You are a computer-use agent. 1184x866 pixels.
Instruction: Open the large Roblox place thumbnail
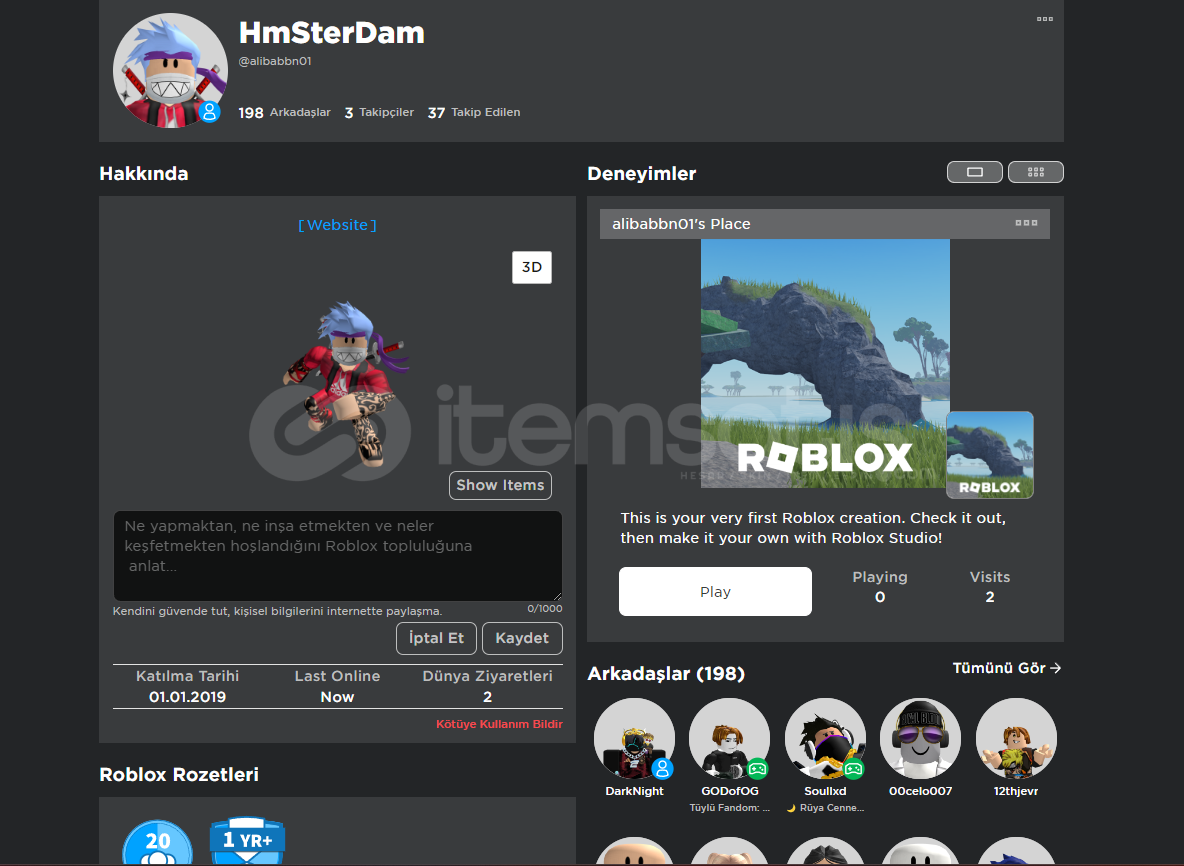(x=825, y=363)
